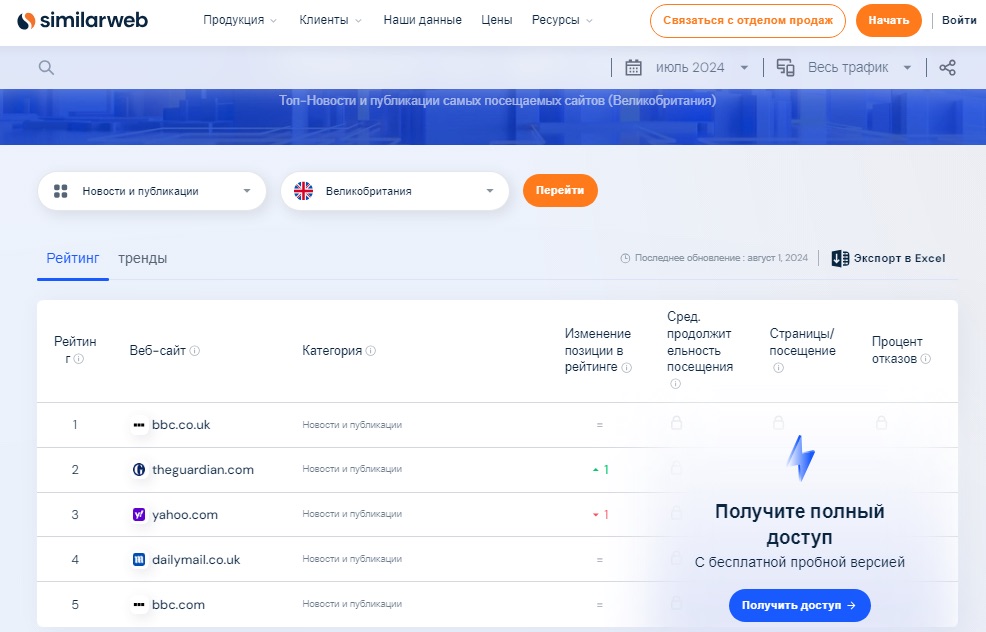Click the Войти link
Image resolution: width=986 pixels, height=632 pixels.
[x=959, y=20]
